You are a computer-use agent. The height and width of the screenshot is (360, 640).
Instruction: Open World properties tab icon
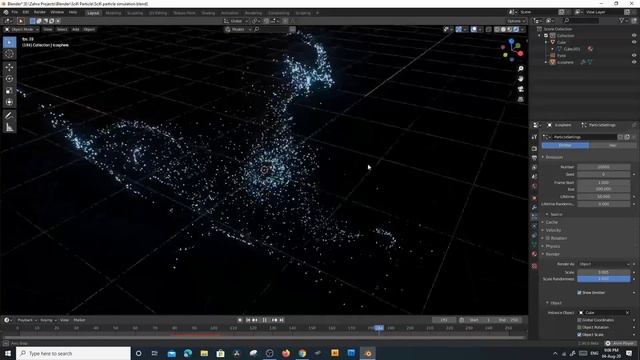(534, 186)
